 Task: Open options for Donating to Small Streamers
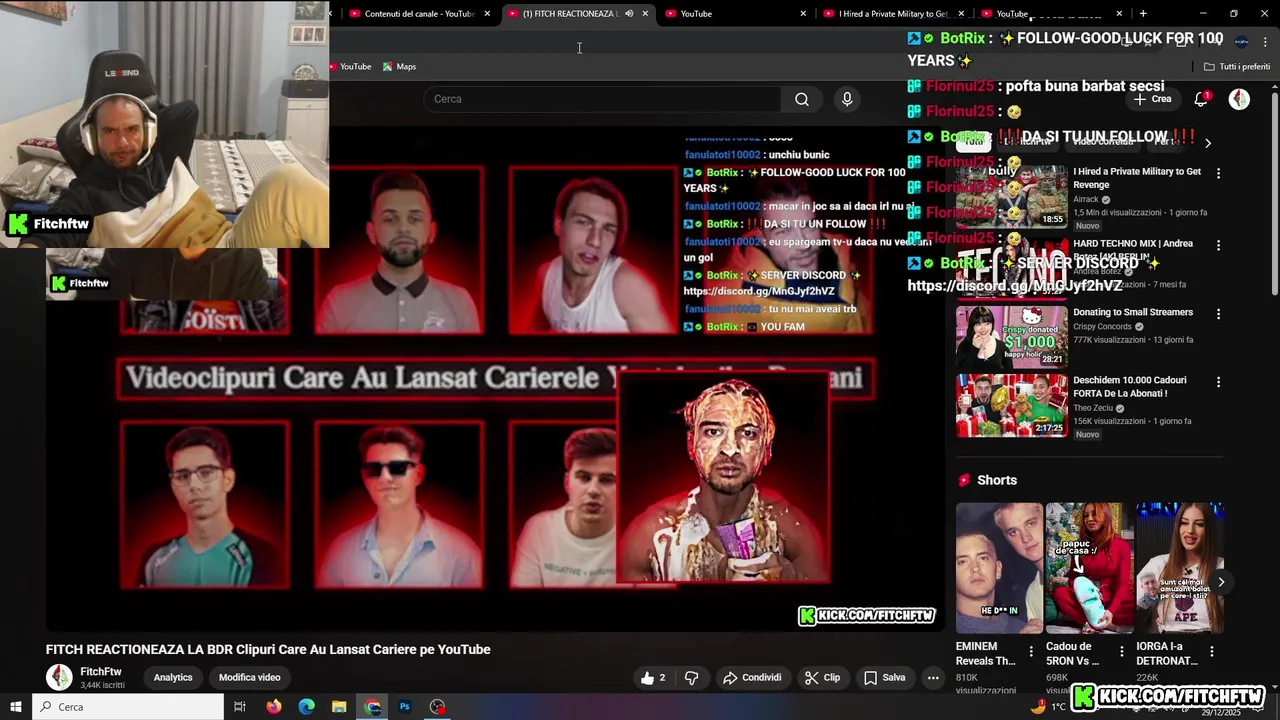click(x=1218, y=314)
